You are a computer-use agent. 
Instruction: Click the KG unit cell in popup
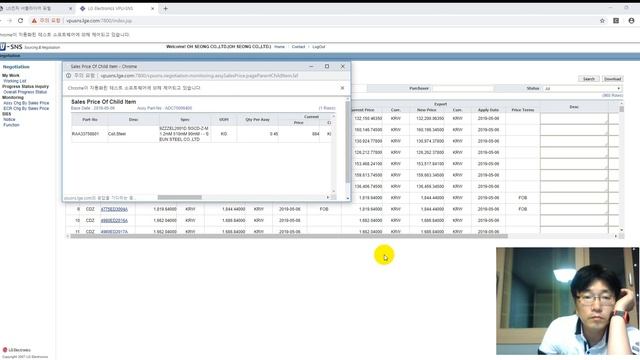pos(224,134)
